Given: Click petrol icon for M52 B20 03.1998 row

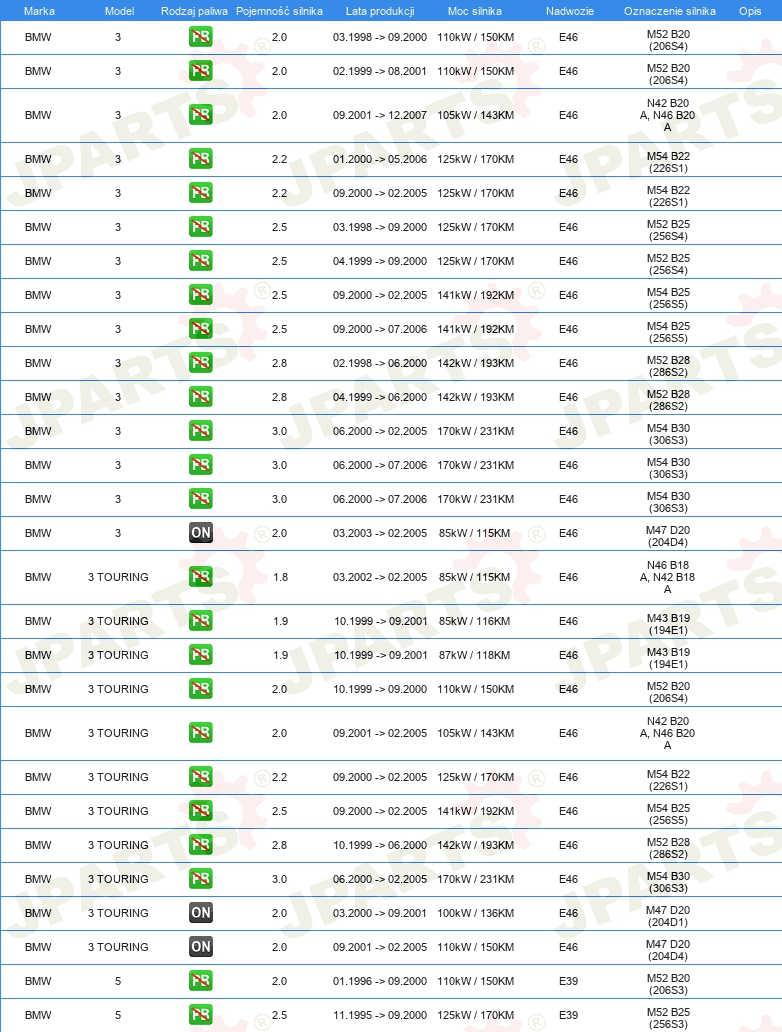Looking at the screenshot, I should pyautogui.click(x=201, y=37).
